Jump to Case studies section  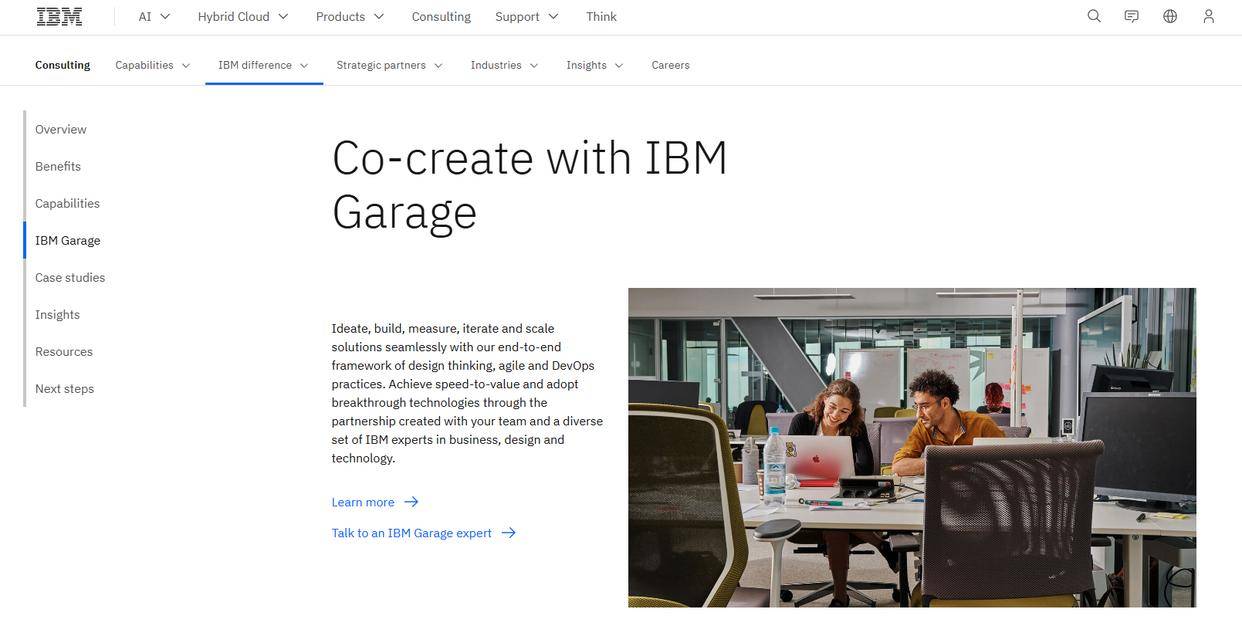coord(70,277)
